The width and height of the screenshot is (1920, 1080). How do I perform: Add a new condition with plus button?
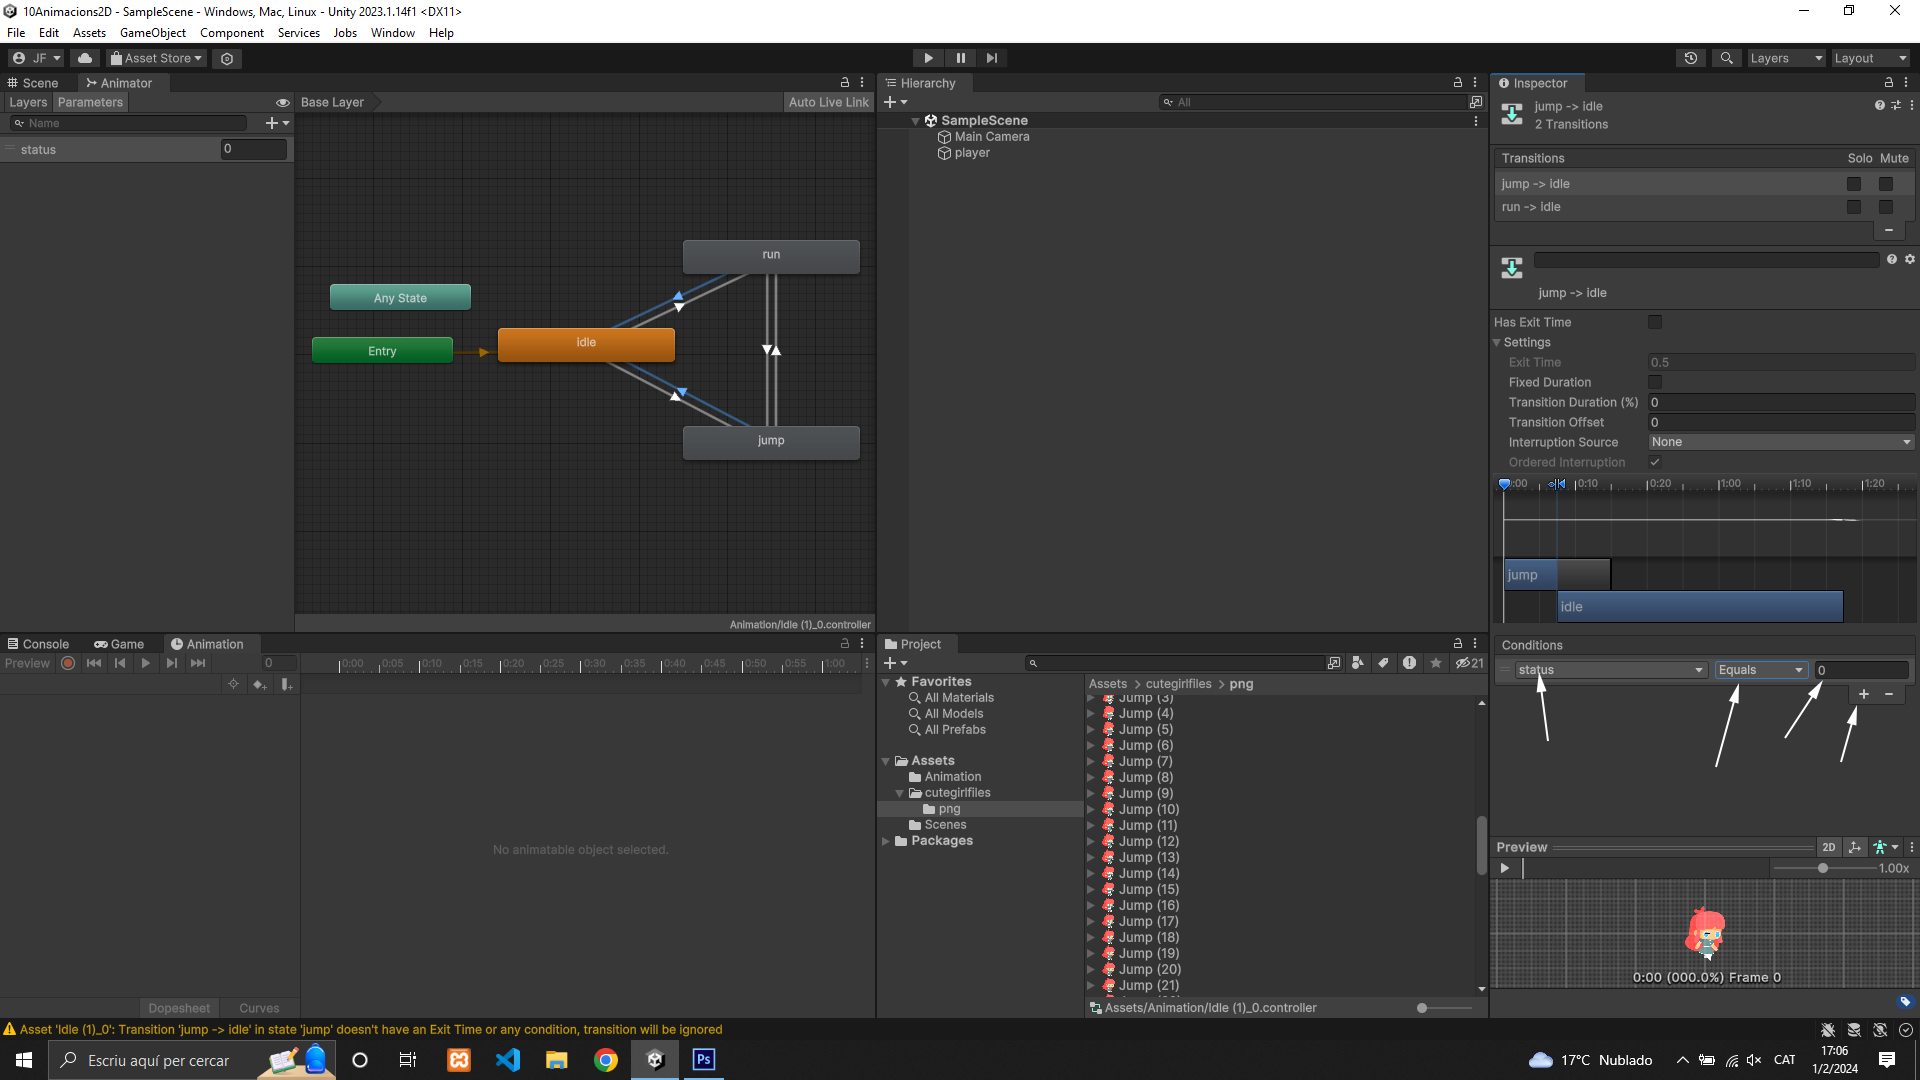(1863, 694)
